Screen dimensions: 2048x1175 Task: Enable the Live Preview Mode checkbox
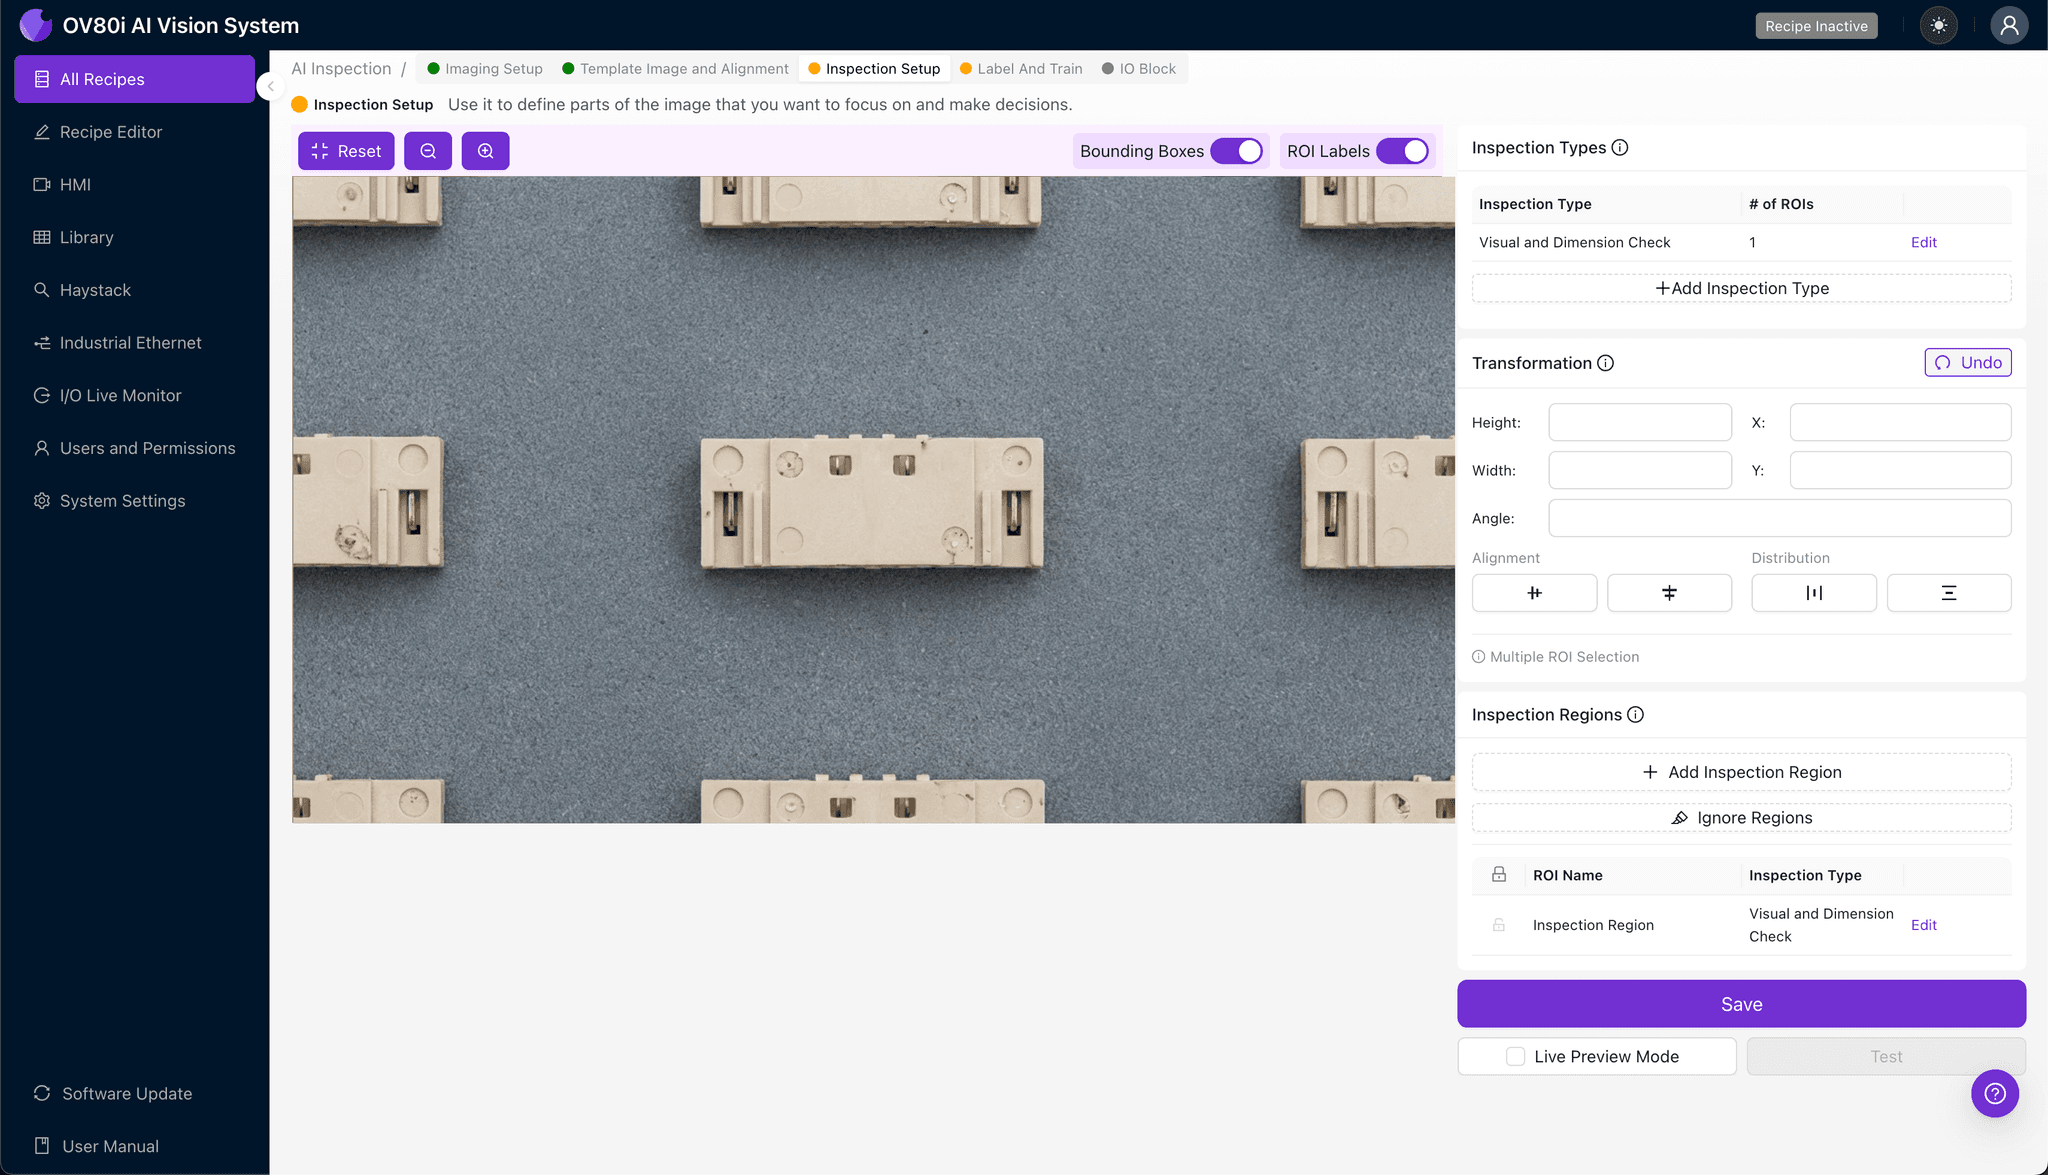[1515, 1057]
